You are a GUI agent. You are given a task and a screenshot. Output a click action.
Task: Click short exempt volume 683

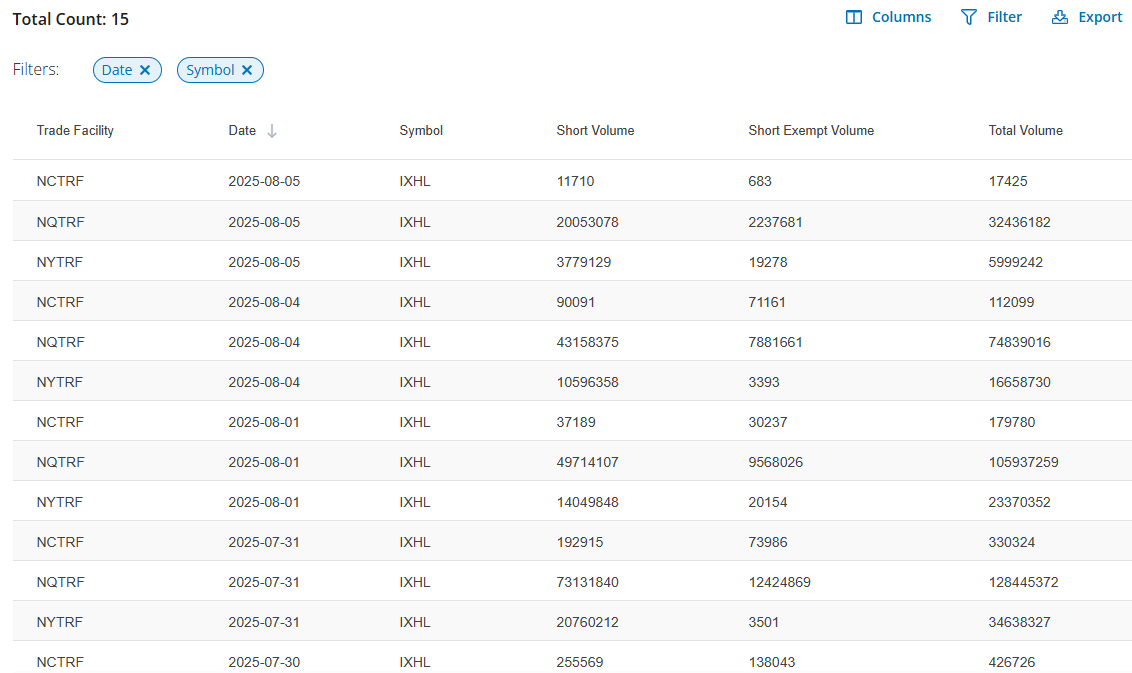[x=759, y=181]
